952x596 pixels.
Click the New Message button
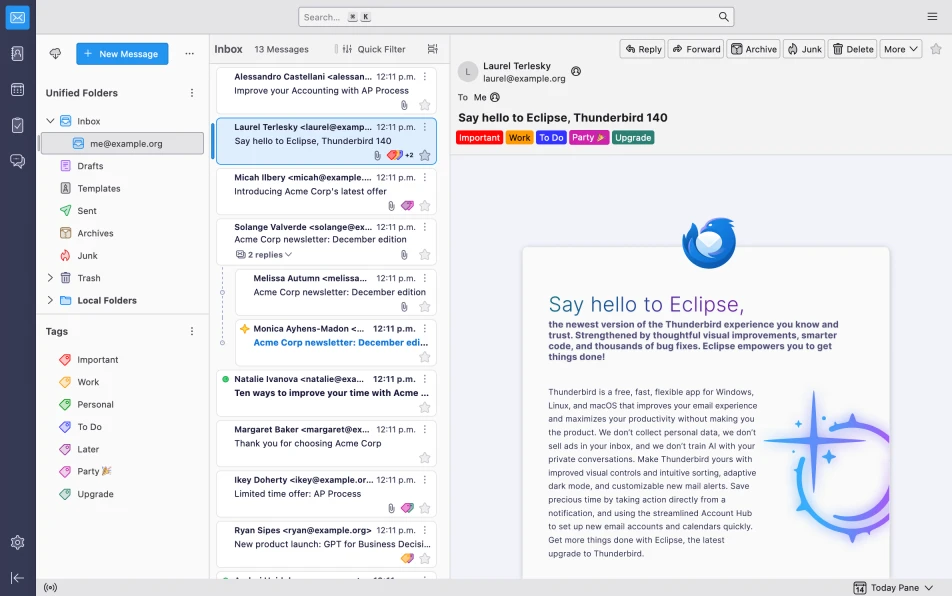tap(122, 54)
